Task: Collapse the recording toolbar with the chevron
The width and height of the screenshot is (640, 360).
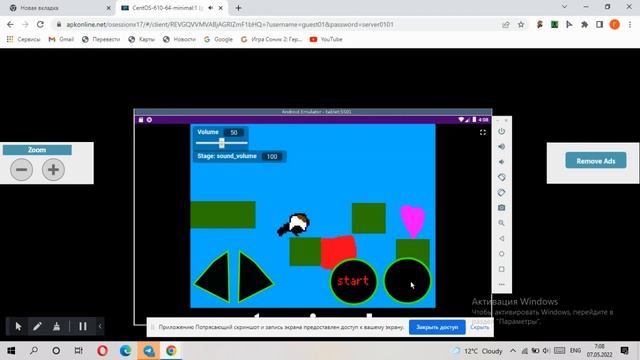Action: [x=100, y=326]
